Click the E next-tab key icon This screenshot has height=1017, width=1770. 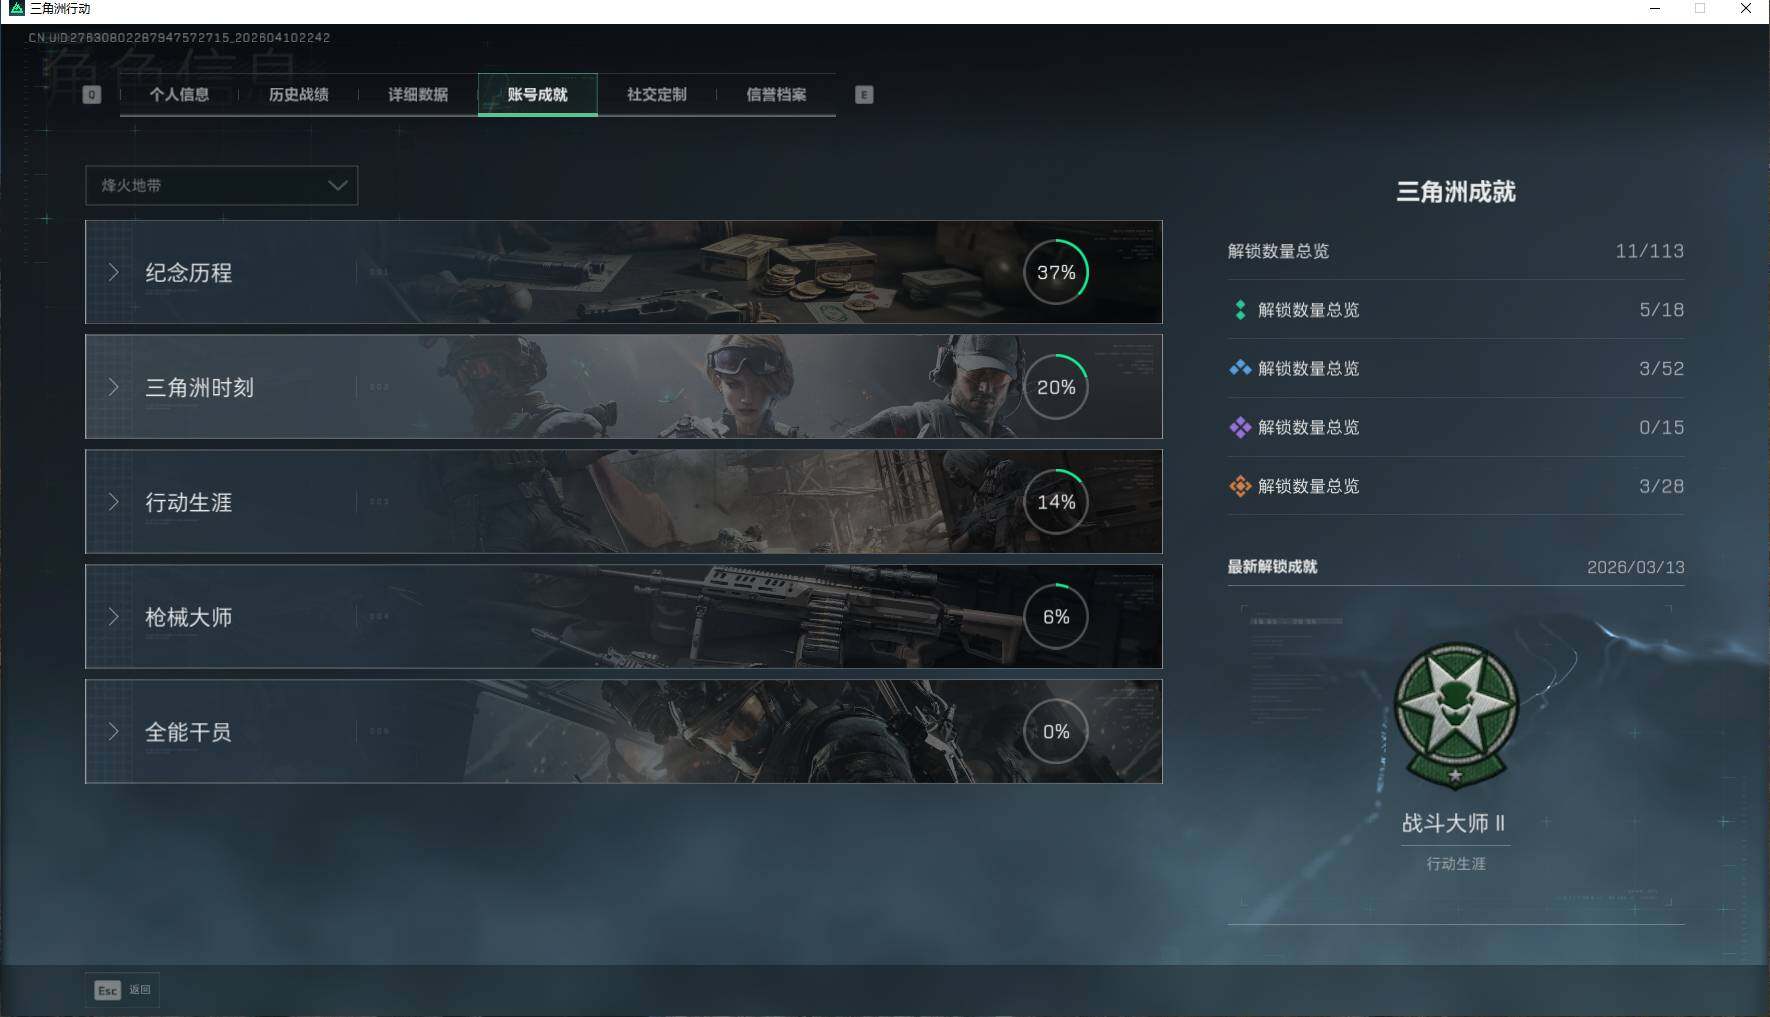point(864,95)
